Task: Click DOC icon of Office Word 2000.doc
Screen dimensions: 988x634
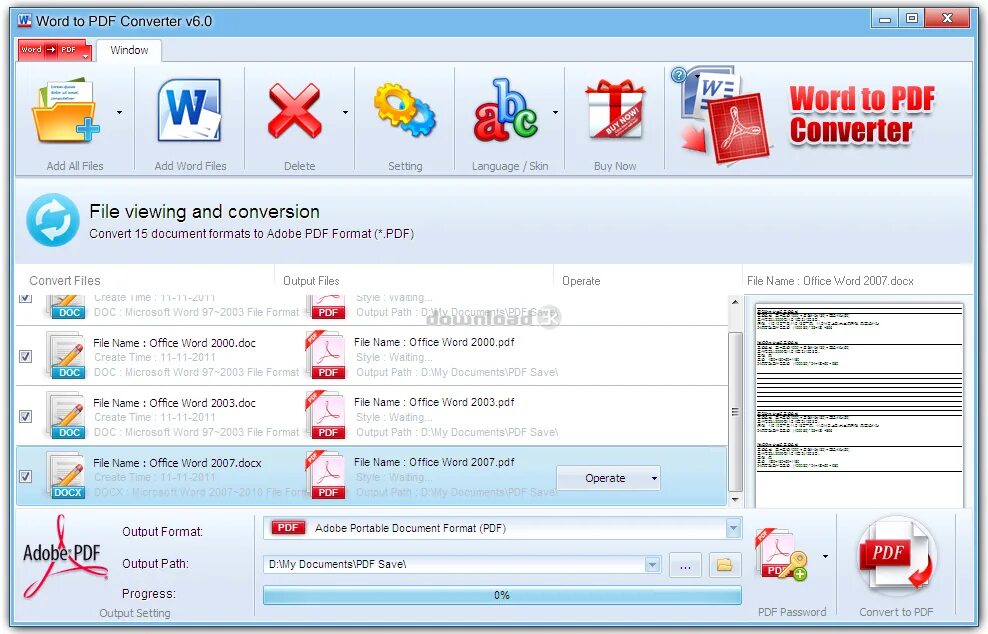Action: [66, 355]
